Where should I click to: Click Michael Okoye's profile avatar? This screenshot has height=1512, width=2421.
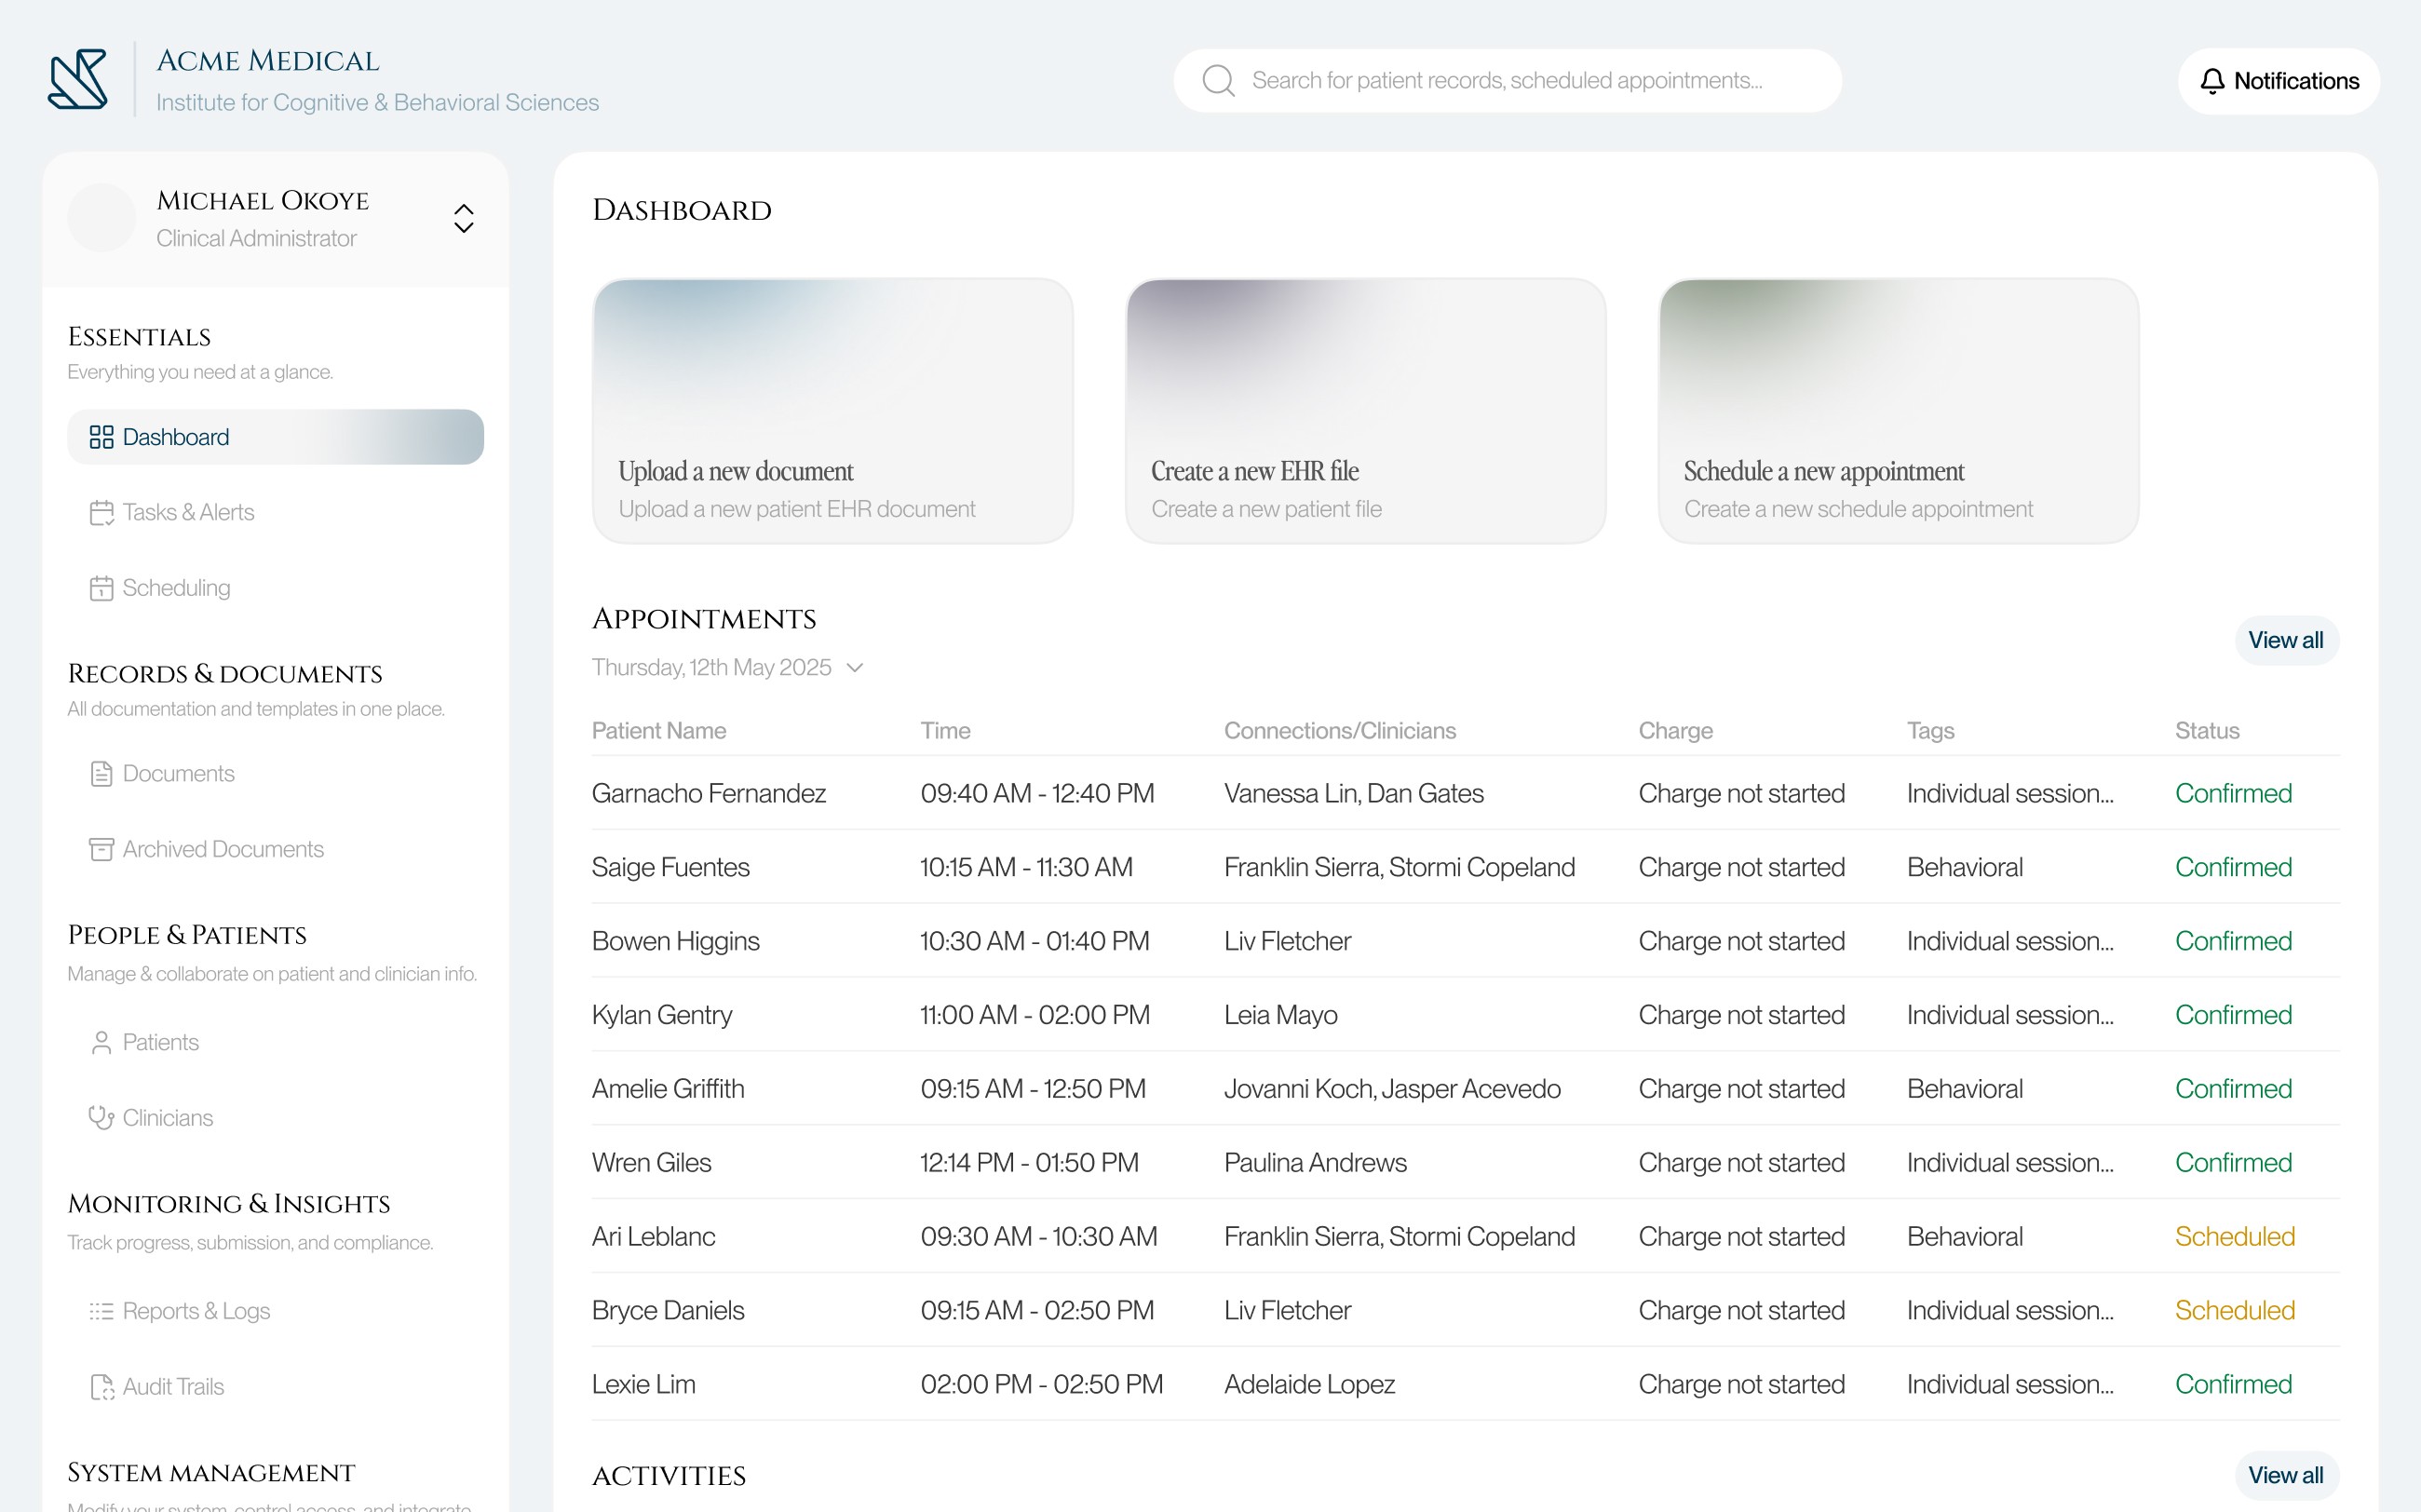(x=102, y=218)
